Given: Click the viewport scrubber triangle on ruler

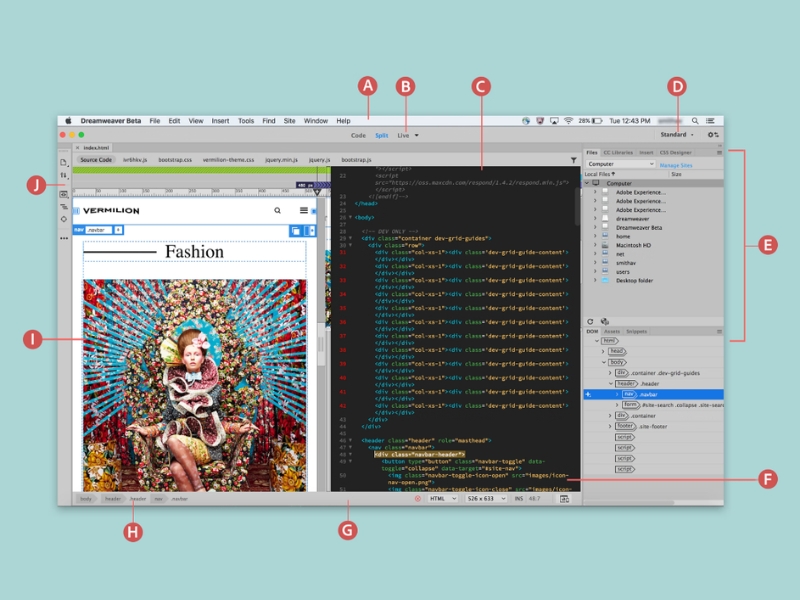Looking at the screenshot, I should (x=317, y=192).
